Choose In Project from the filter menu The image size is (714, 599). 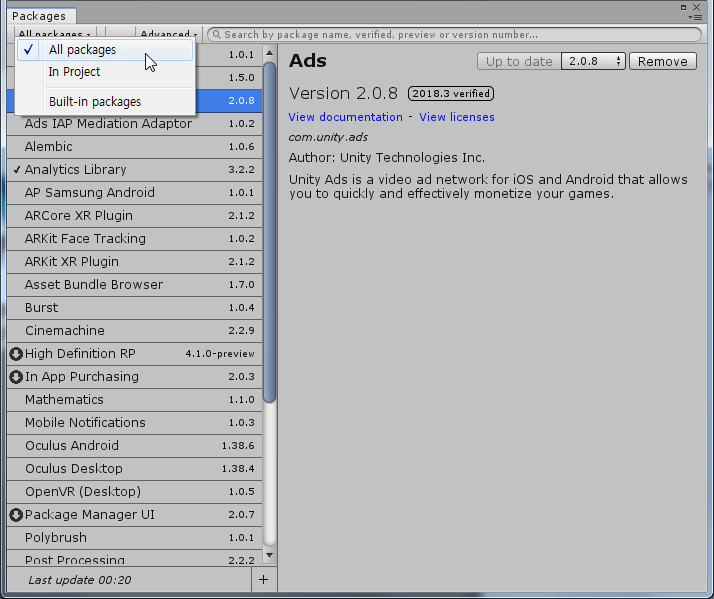tap(105, 72)
